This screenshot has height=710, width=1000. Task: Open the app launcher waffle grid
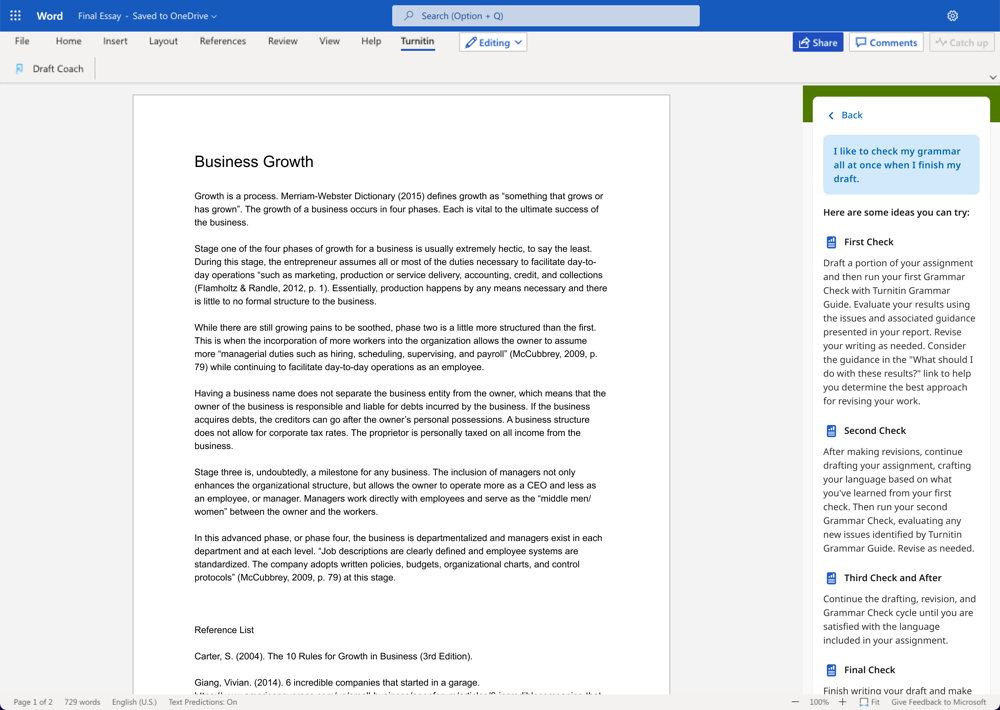(15, 15)
